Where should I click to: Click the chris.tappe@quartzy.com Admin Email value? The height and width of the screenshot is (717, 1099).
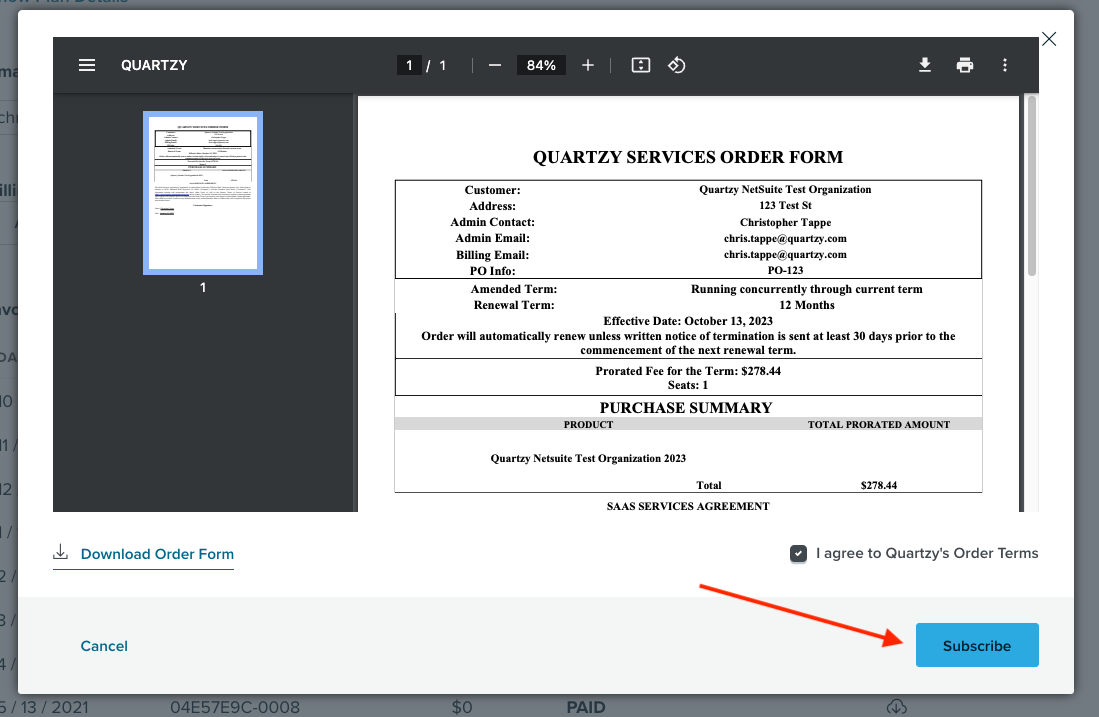[x=785, y=238]
